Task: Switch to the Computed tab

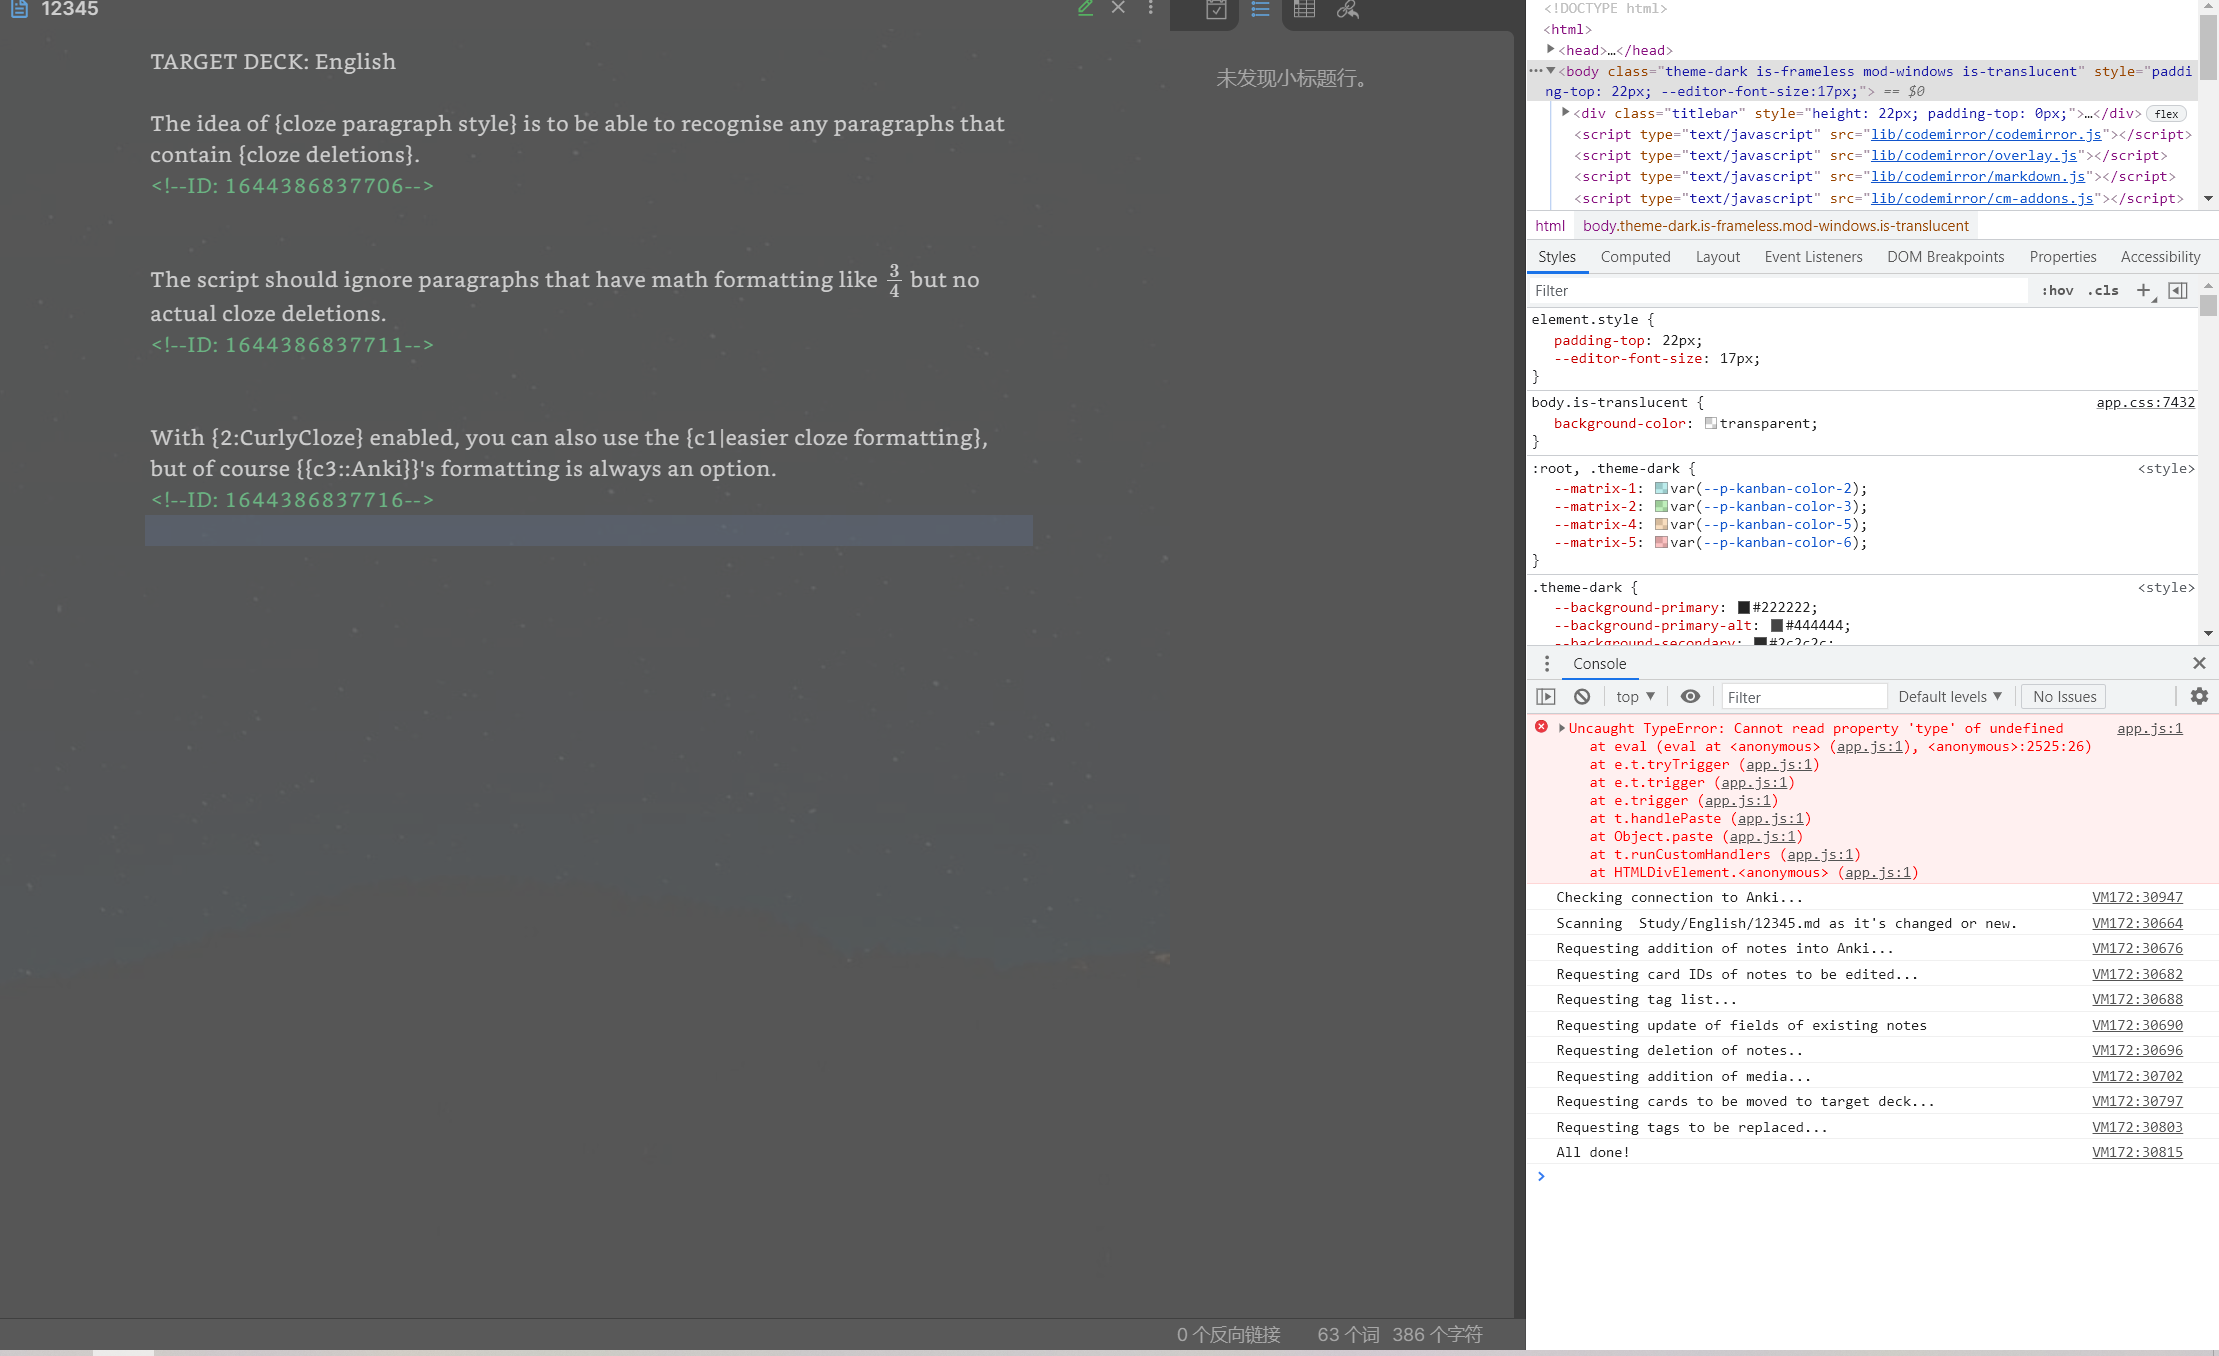Action: coord(1635,257)
